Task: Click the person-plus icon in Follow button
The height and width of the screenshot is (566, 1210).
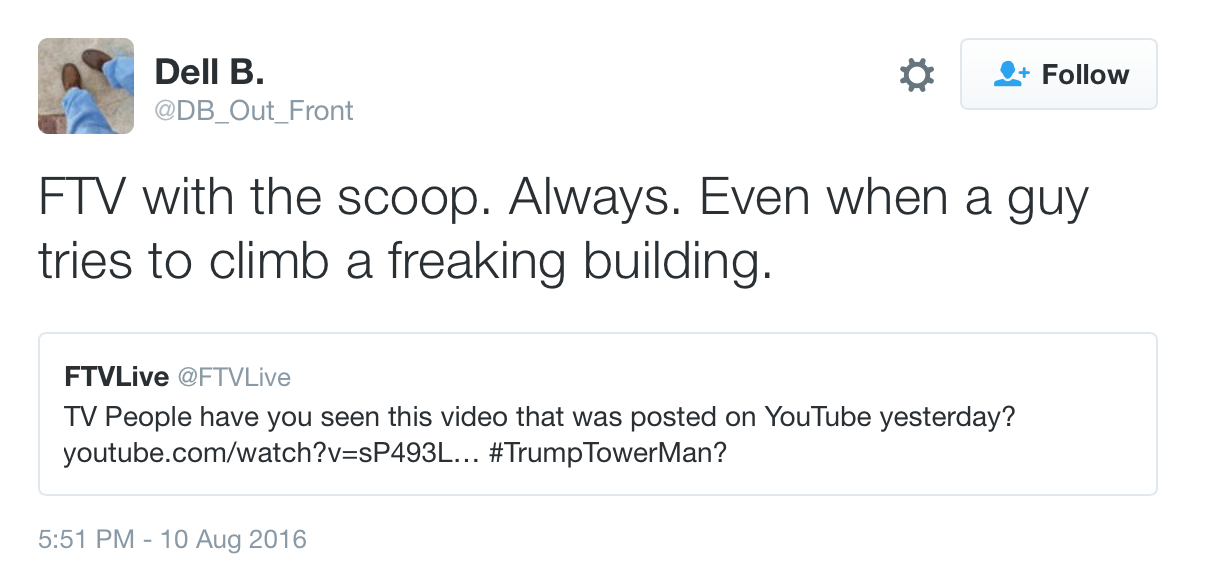Action: point(1011,75)
